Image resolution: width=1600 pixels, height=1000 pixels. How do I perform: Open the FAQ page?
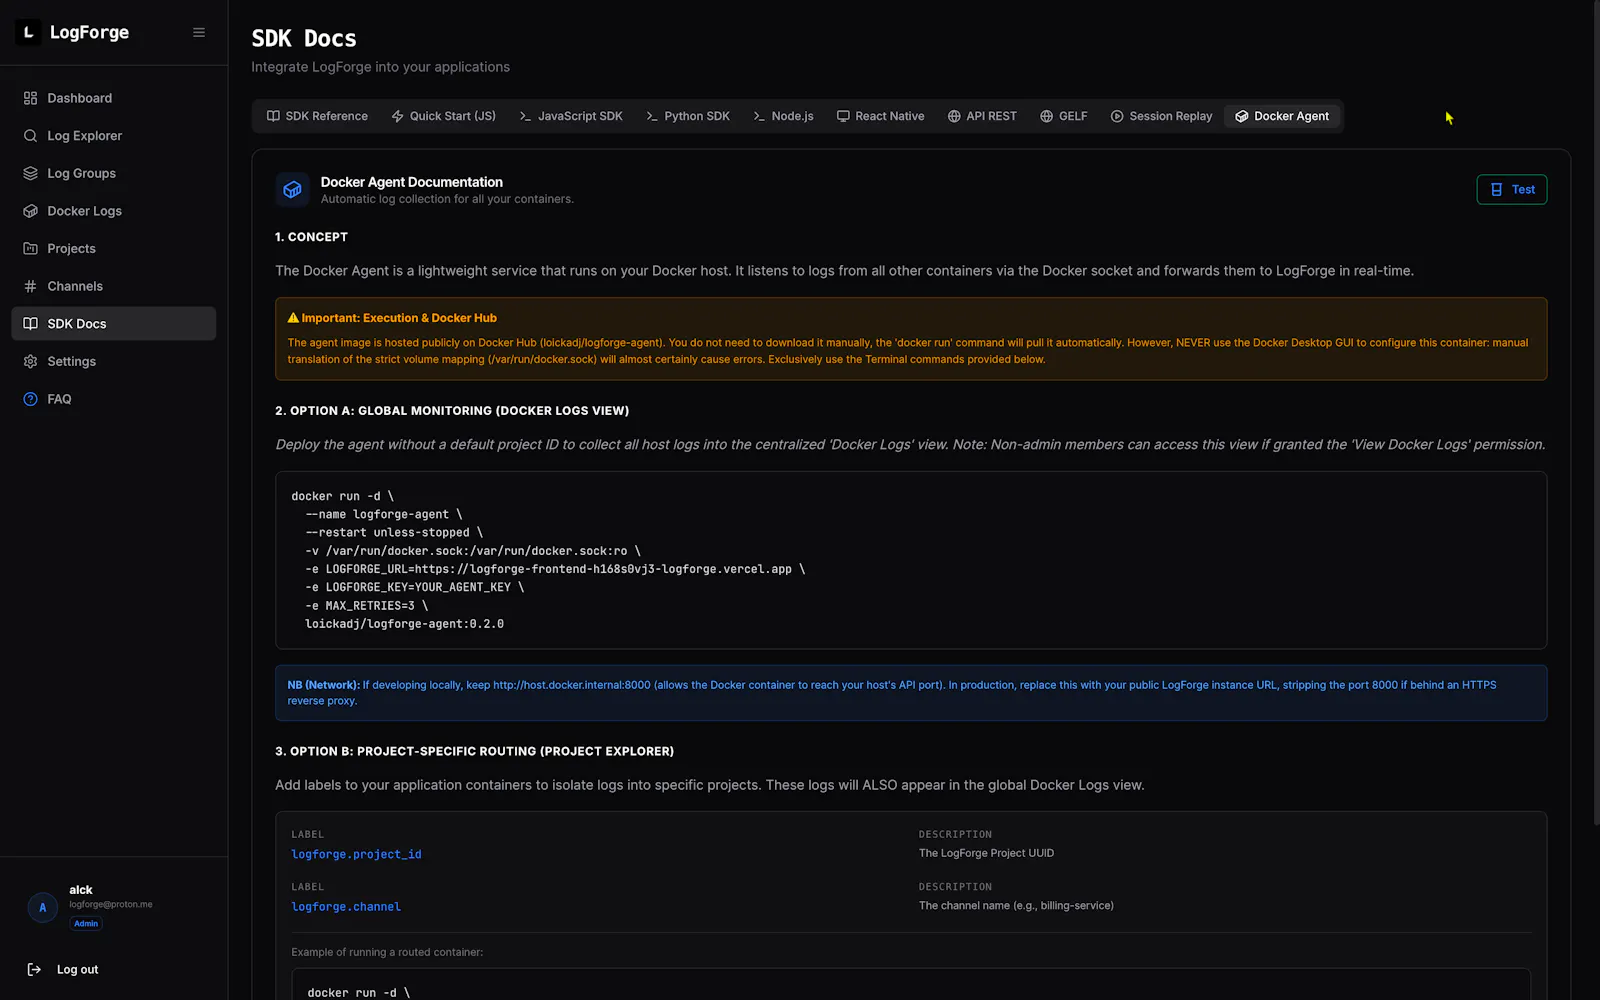click(113, 399)
